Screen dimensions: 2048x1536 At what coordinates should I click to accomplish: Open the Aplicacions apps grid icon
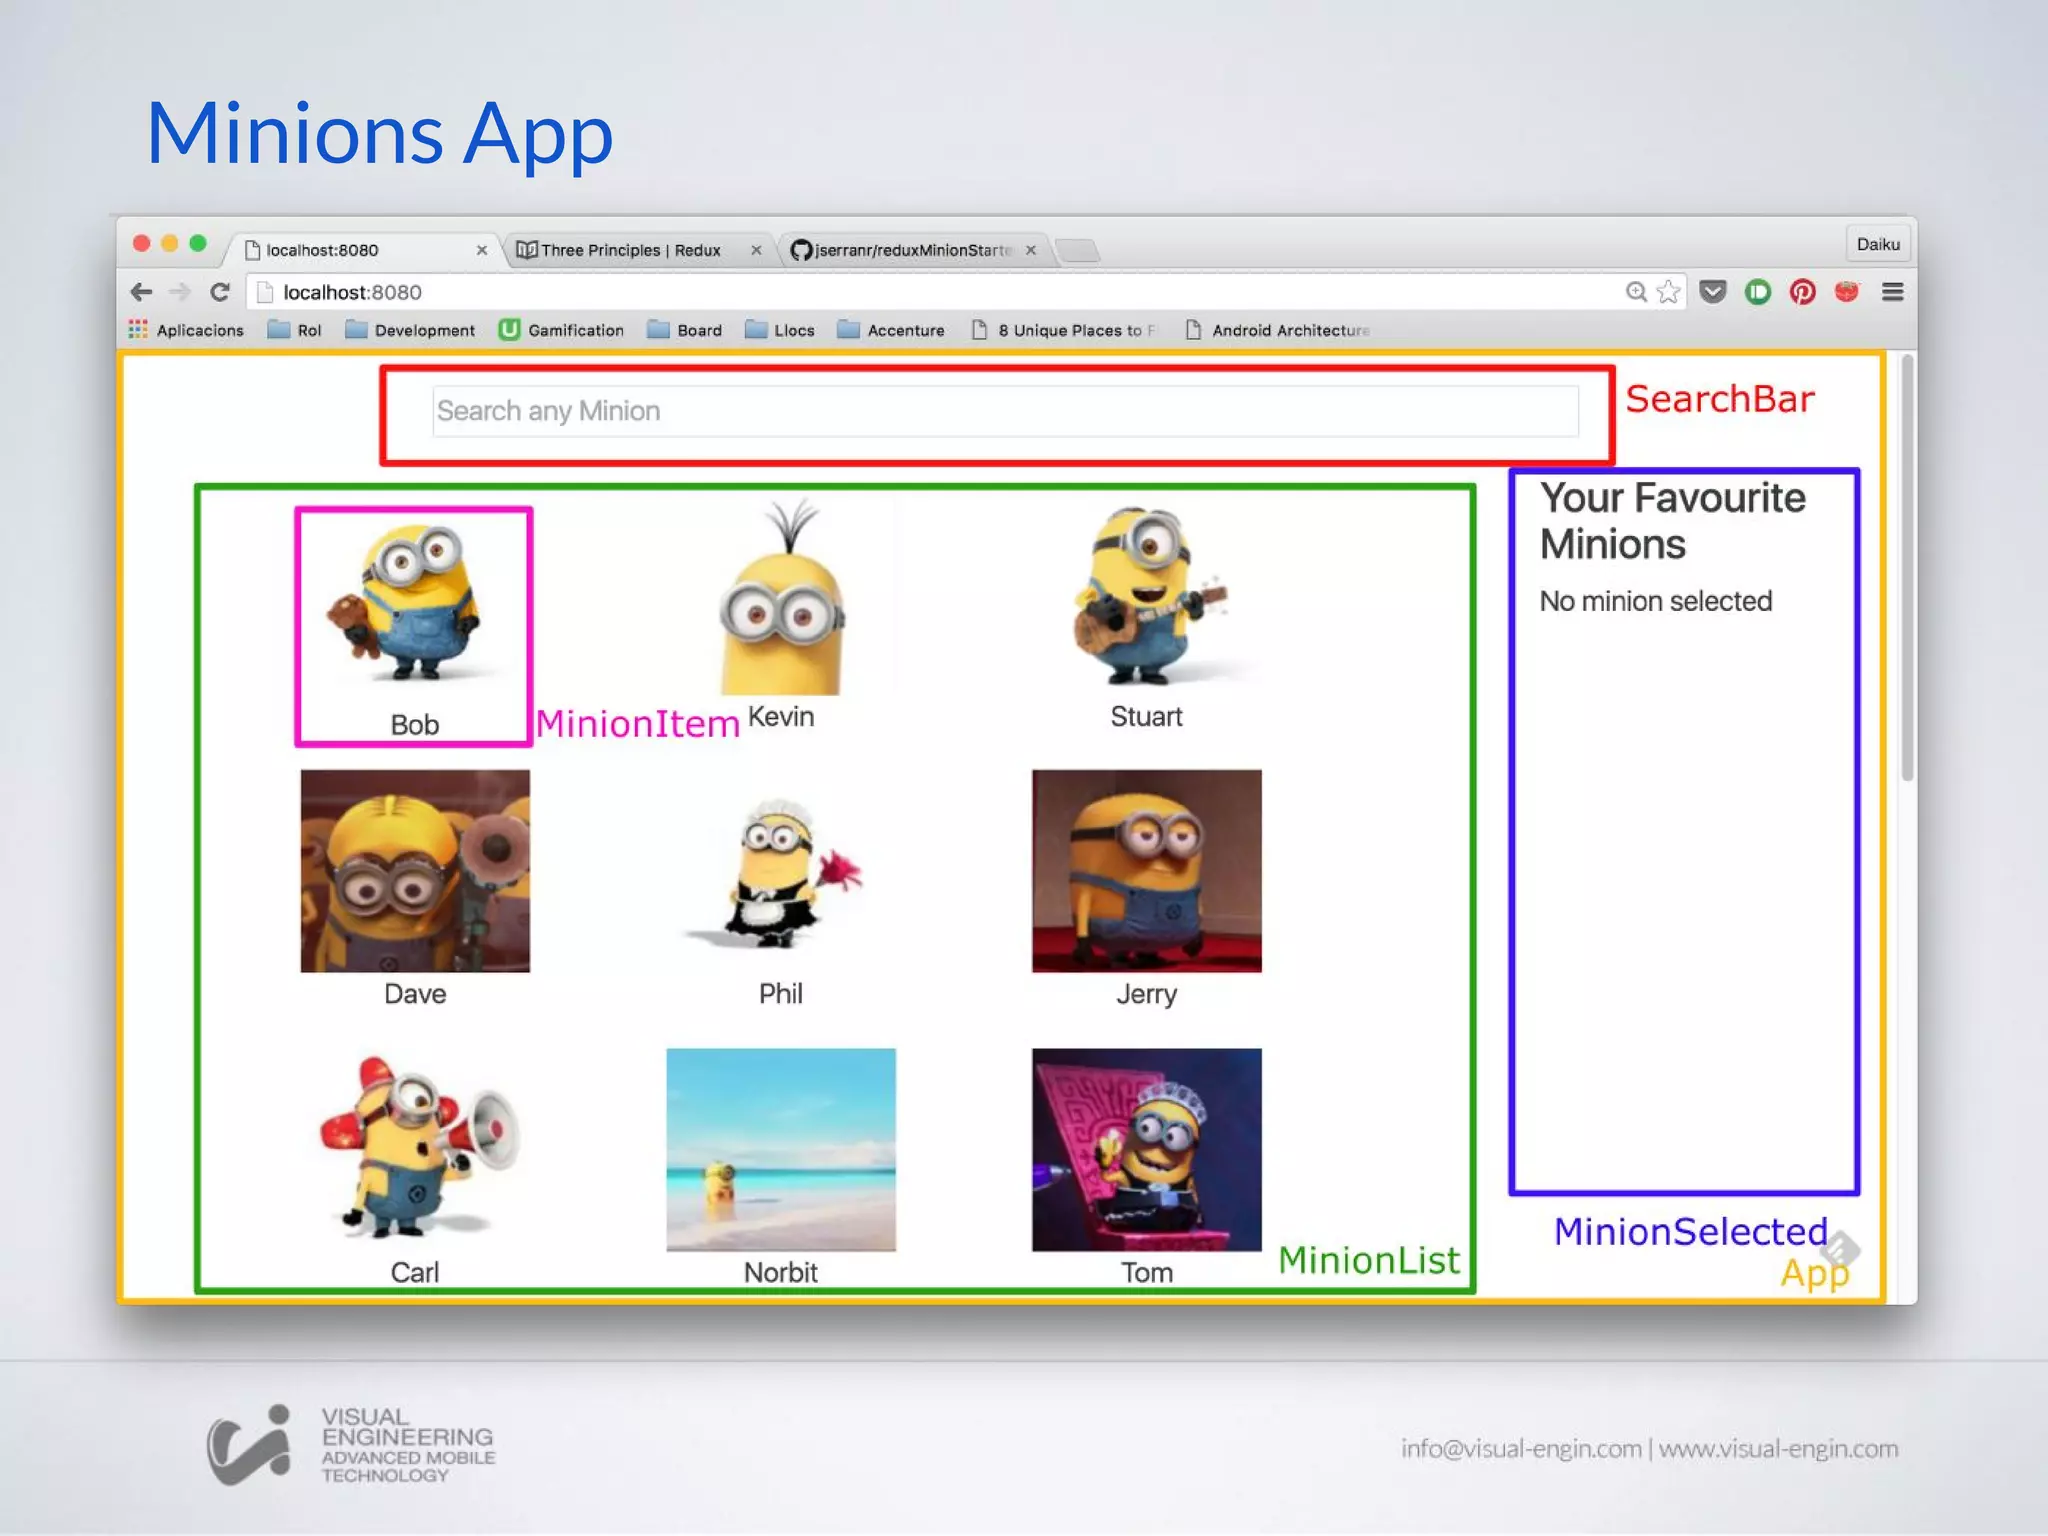[x=138, y=330]
